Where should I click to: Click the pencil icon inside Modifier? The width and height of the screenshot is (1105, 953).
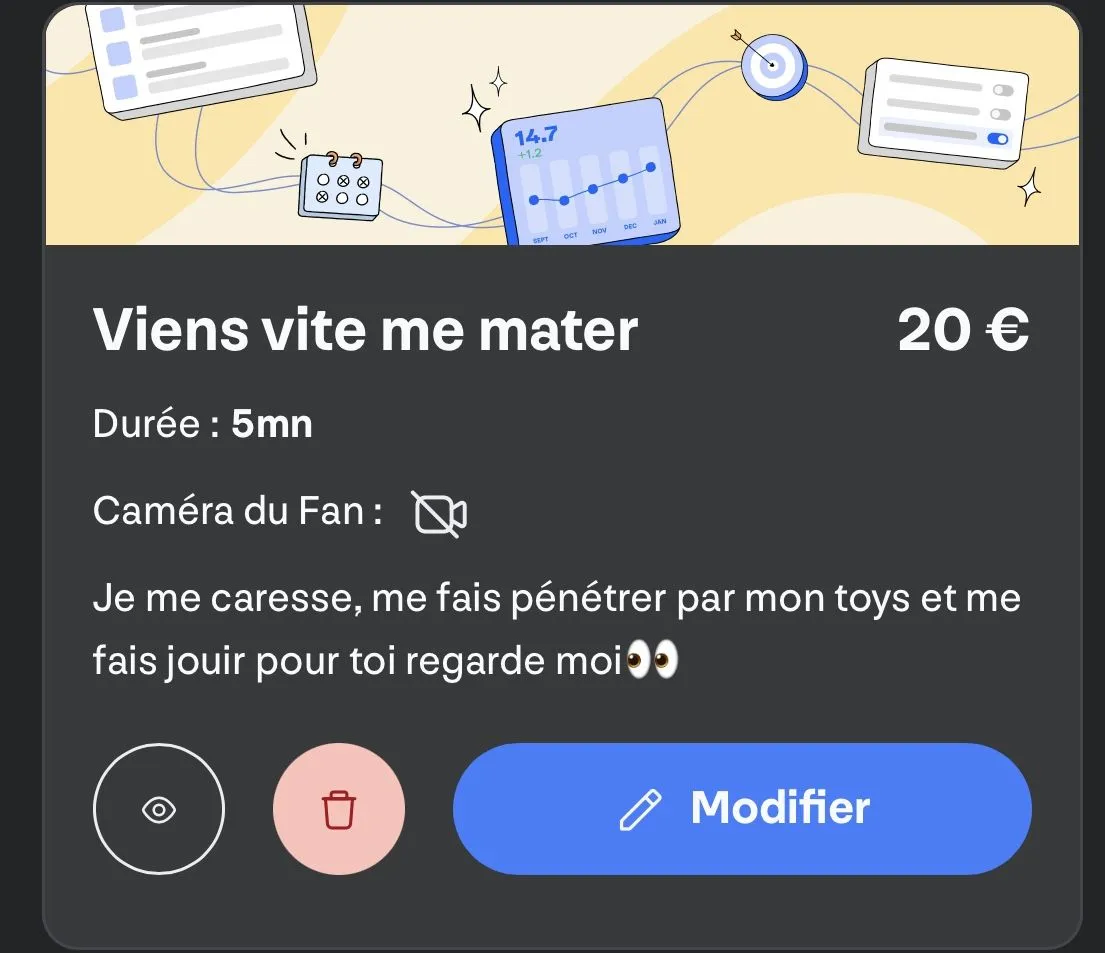tap(640, 810)
